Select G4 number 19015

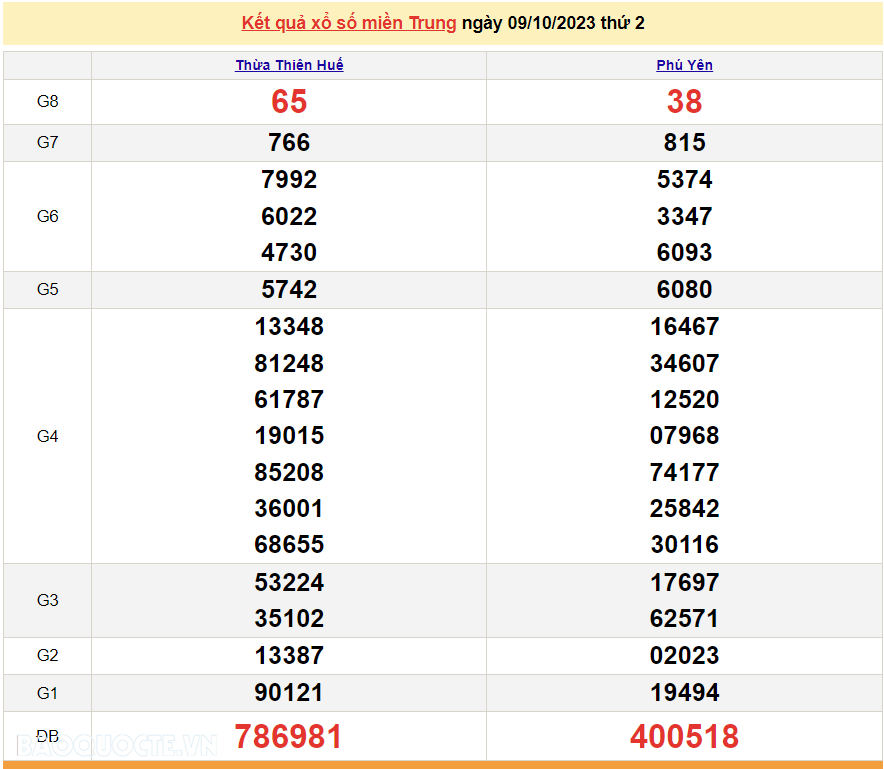coord(289,436)
